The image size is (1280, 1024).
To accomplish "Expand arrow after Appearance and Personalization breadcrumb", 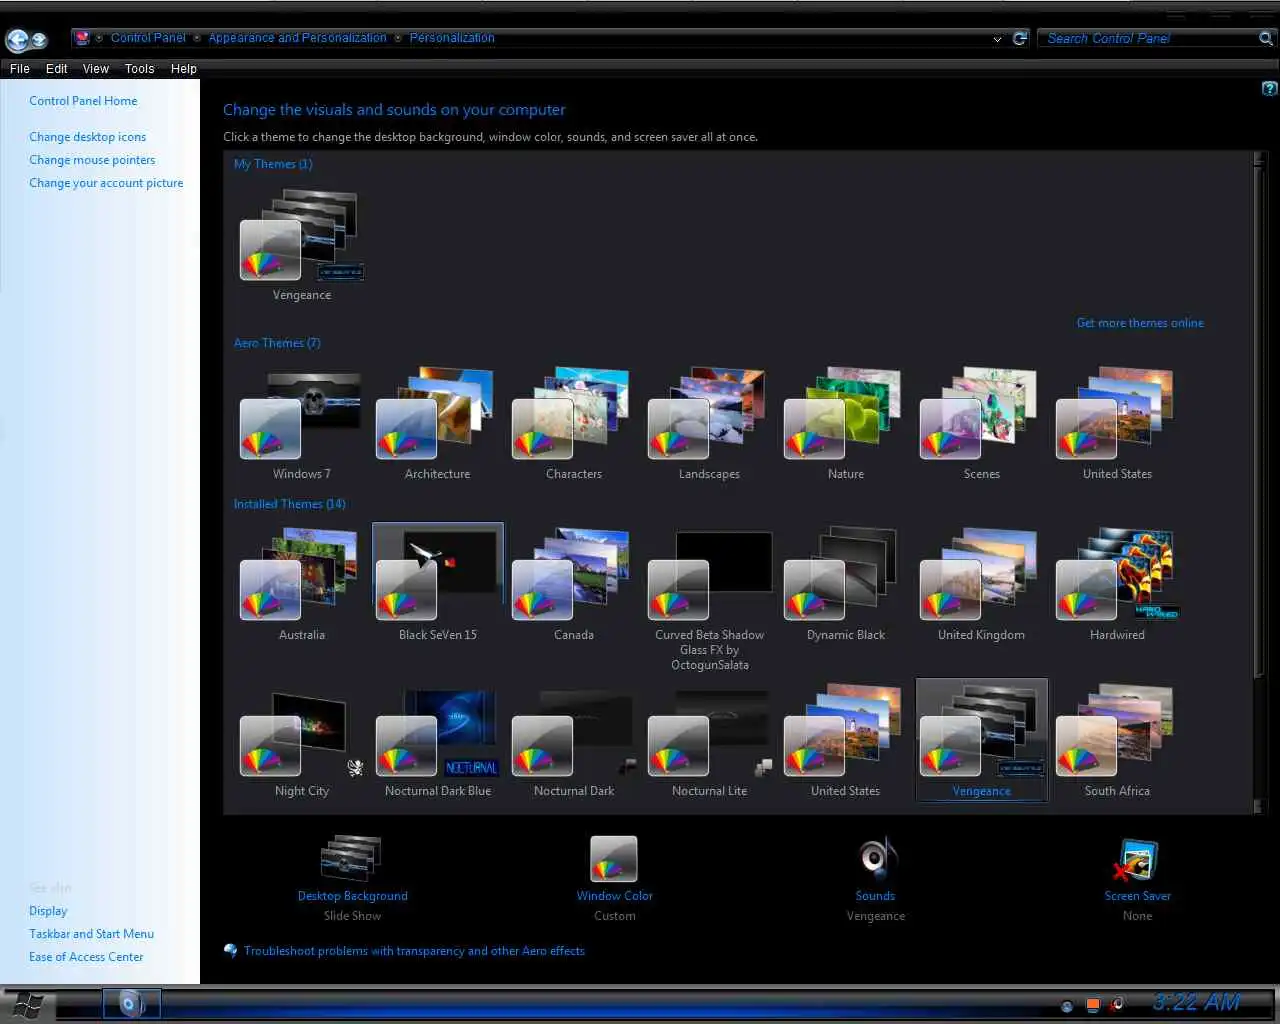I will click(398, 38).
